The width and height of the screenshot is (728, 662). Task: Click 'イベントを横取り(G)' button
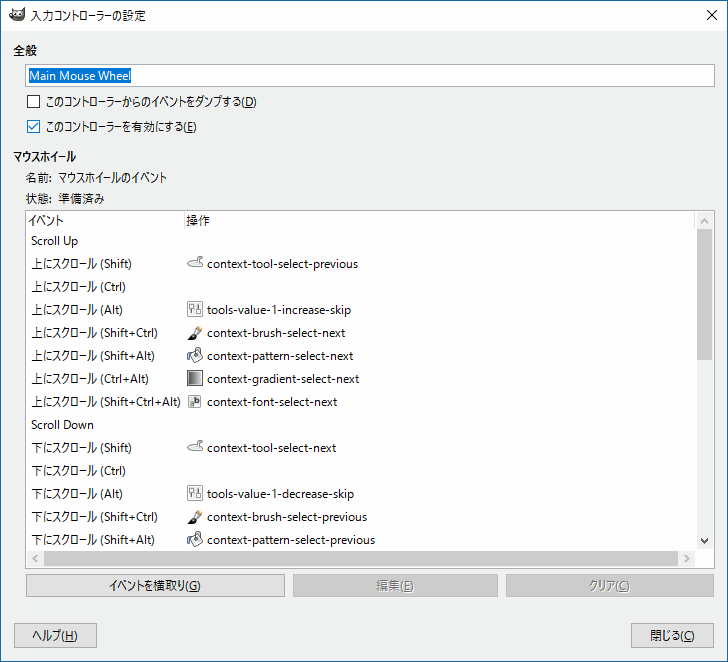tap(155, 585)
